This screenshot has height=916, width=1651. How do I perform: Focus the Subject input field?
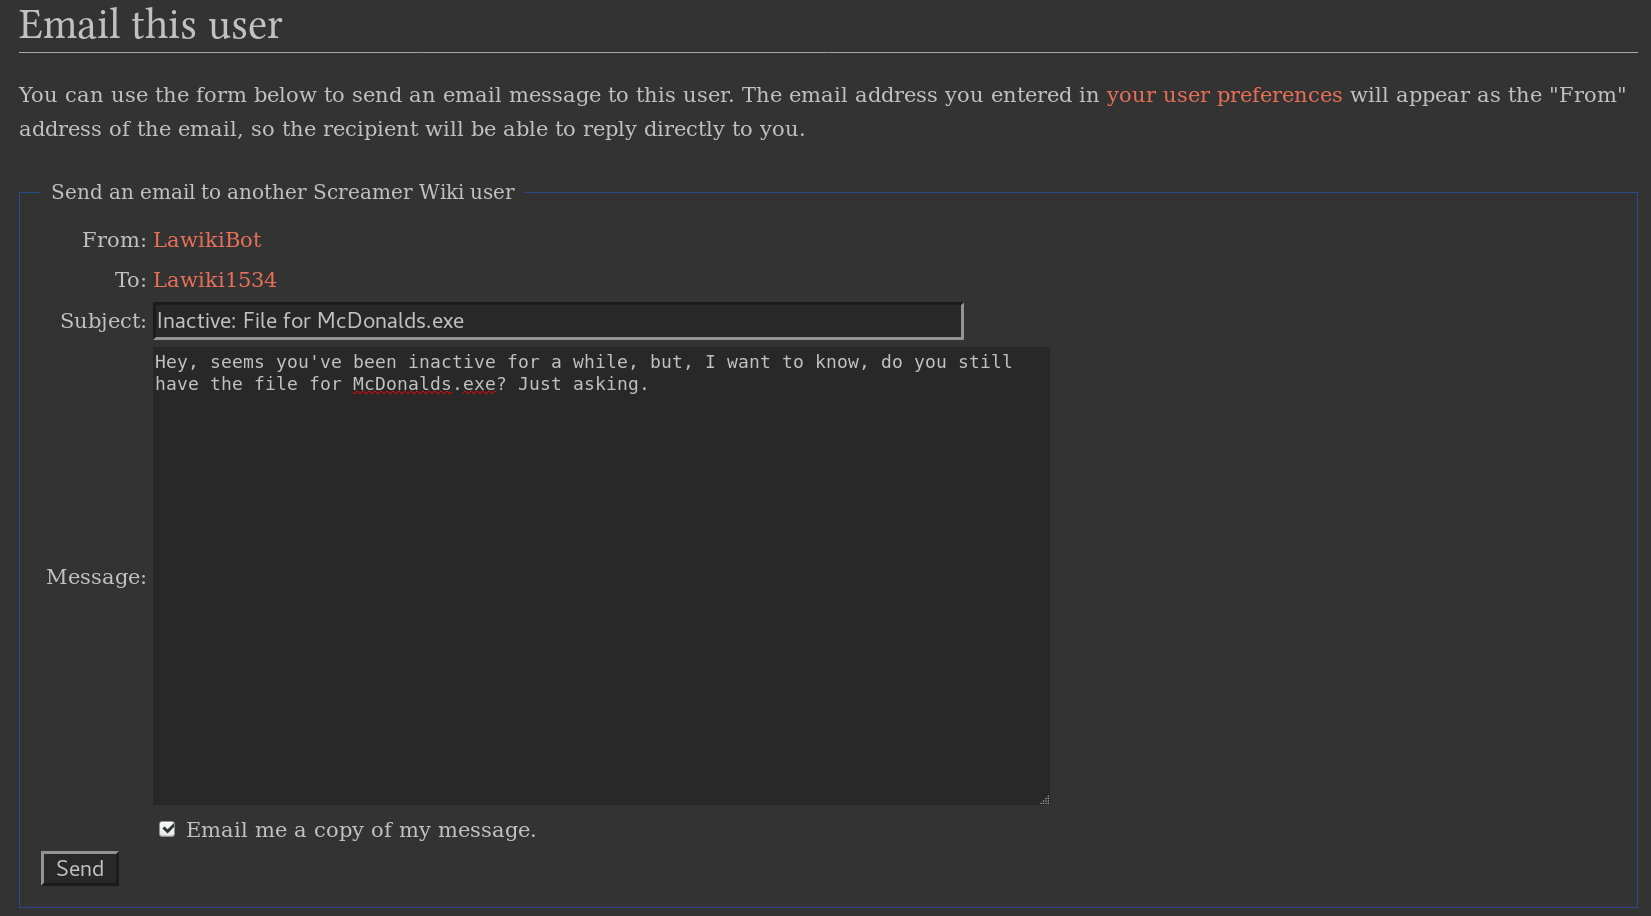click(x=558, y=321)
